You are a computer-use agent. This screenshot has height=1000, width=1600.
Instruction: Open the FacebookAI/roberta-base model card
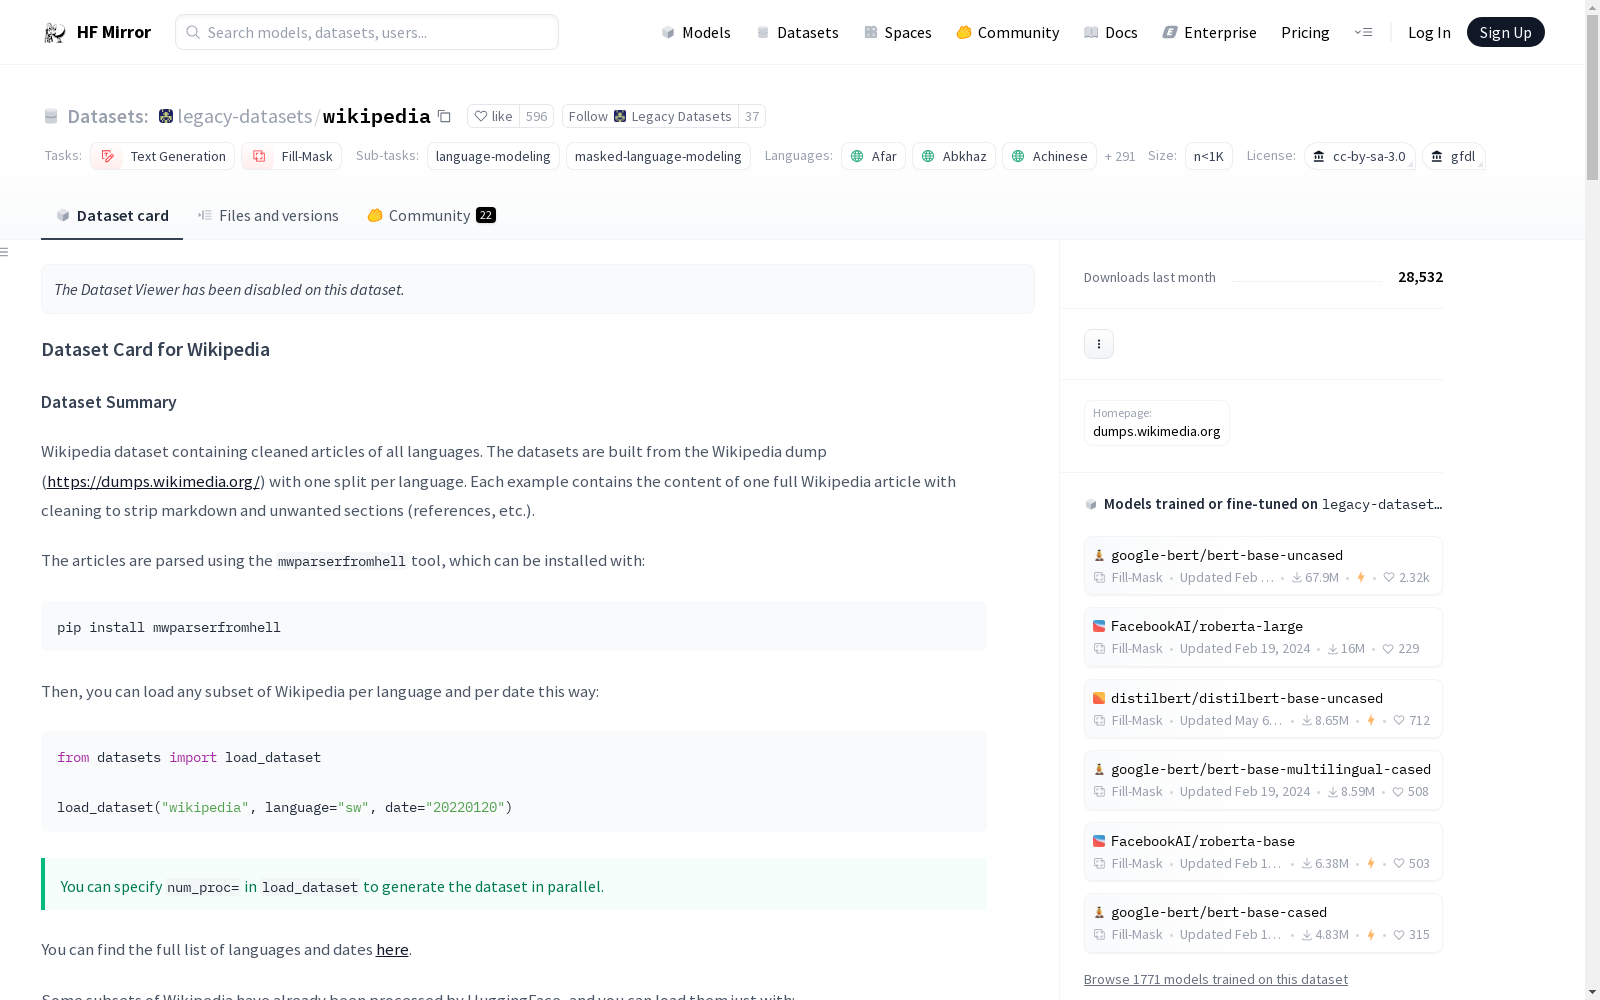pyautogui.click(x=1263, y=852)
